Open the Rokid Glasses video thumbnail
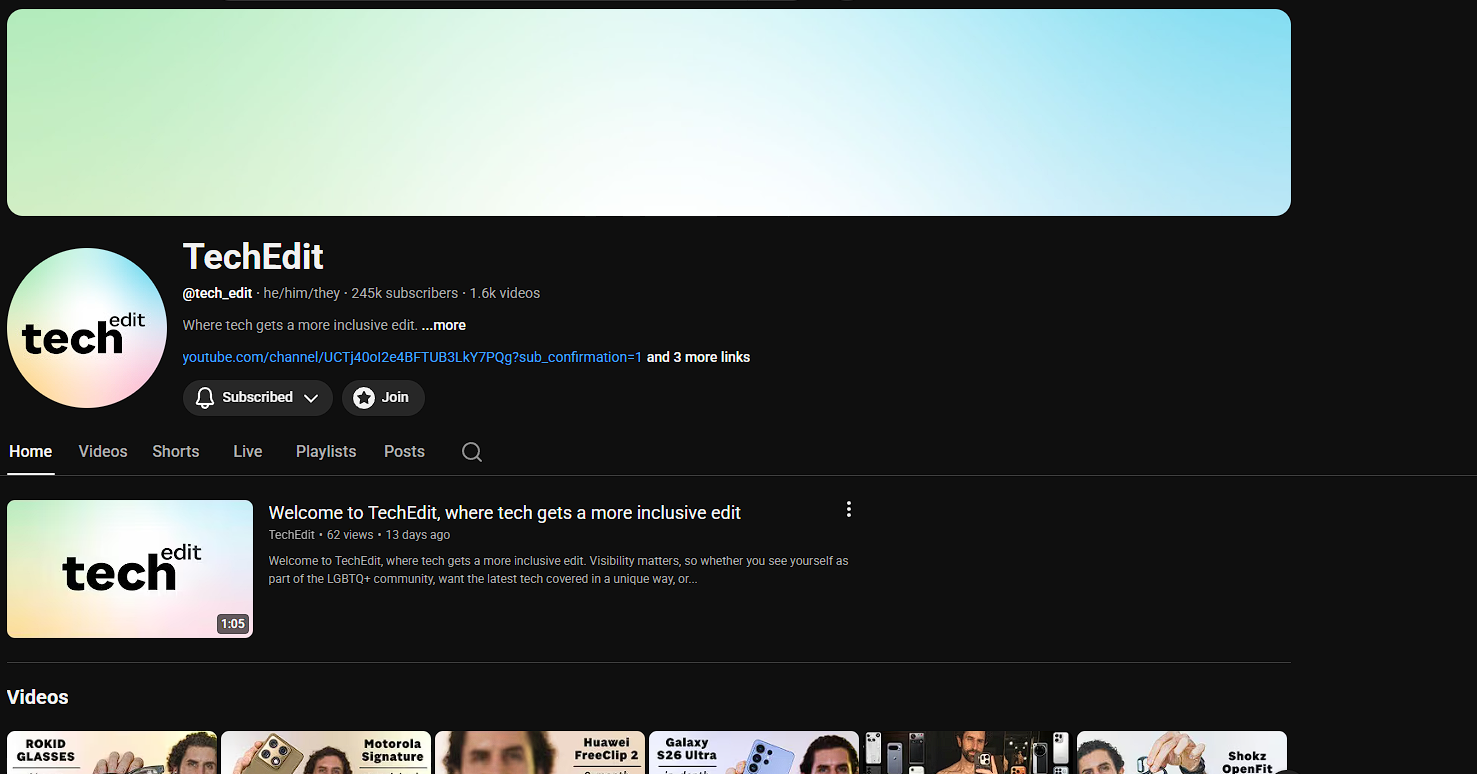Screen dimensions: 1477x774 point(112,753)
